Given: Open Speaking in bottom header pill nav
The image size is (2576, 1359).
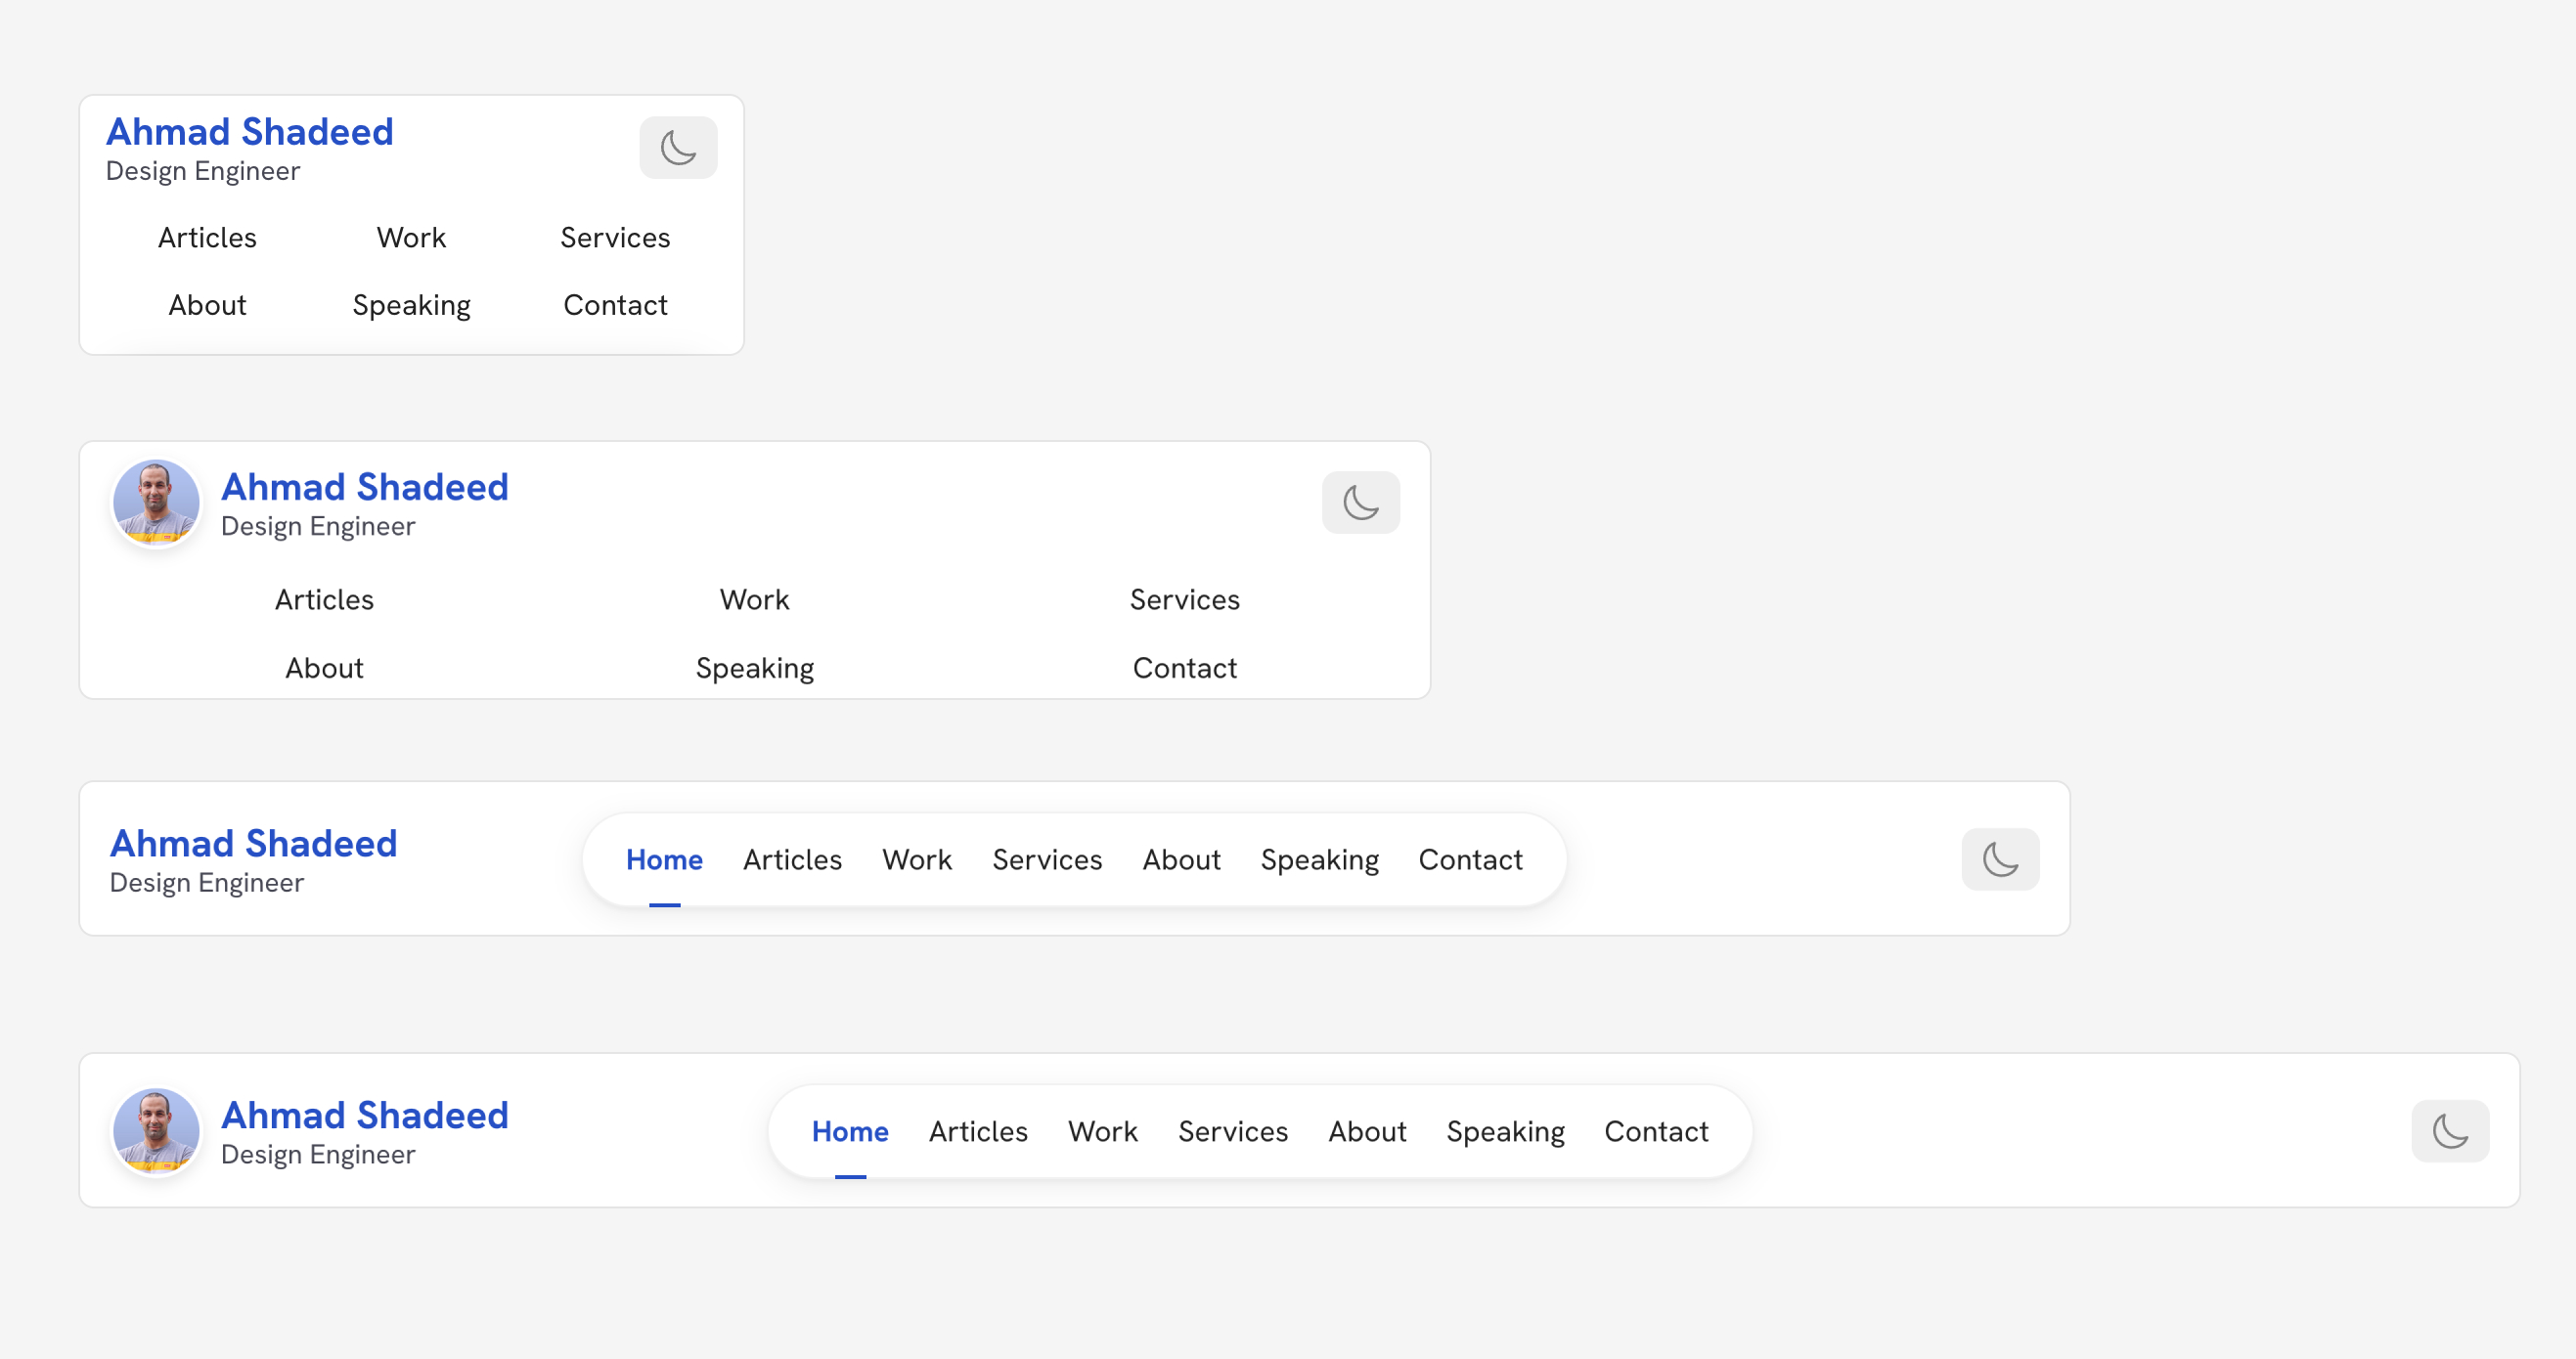Looking at the screenshot, I should 1505,1132.
